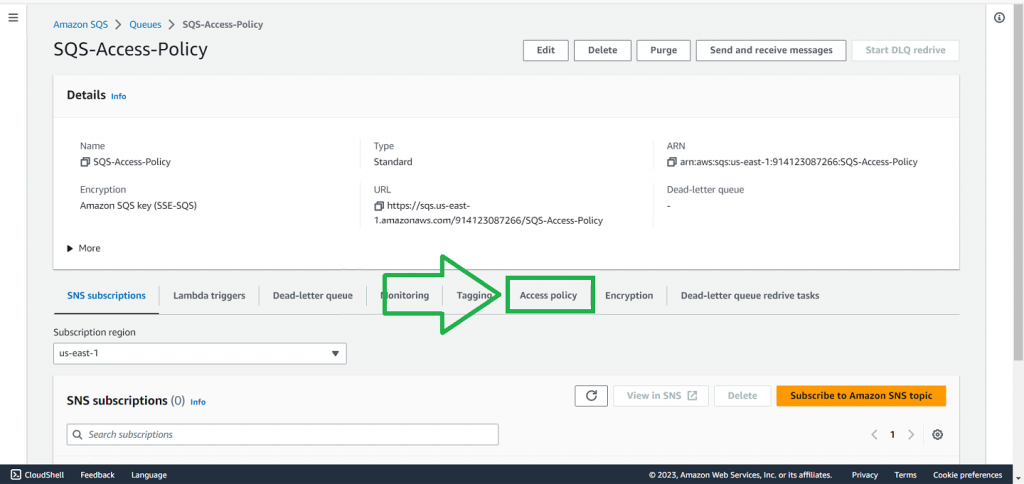Open the hamburger navigation menu
The height and width of the screenshot is (484, 1024).
[13, 18]
